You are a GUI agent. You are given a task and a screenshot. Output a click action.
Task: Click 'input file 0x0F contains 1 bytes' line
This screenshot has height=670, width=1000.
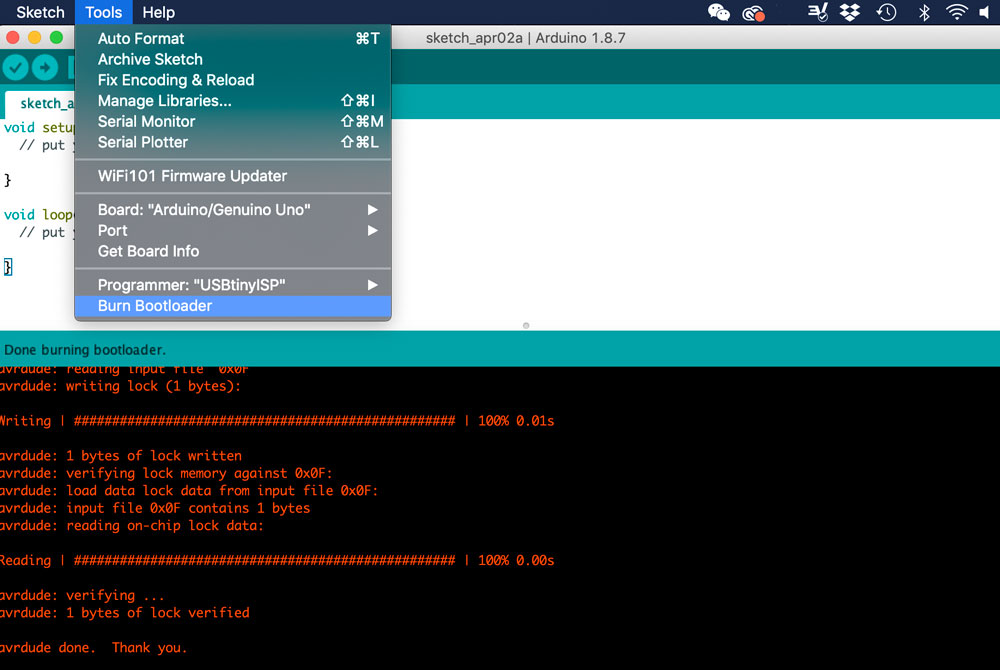(x=155, y=508)
